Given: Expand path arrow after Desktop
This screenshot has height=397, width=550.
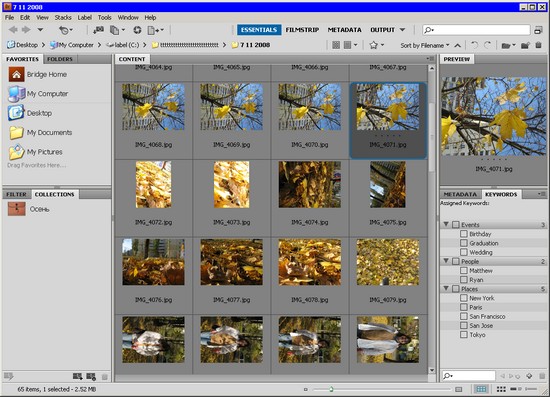Looking at the screenshot, I should coord(43,45).
